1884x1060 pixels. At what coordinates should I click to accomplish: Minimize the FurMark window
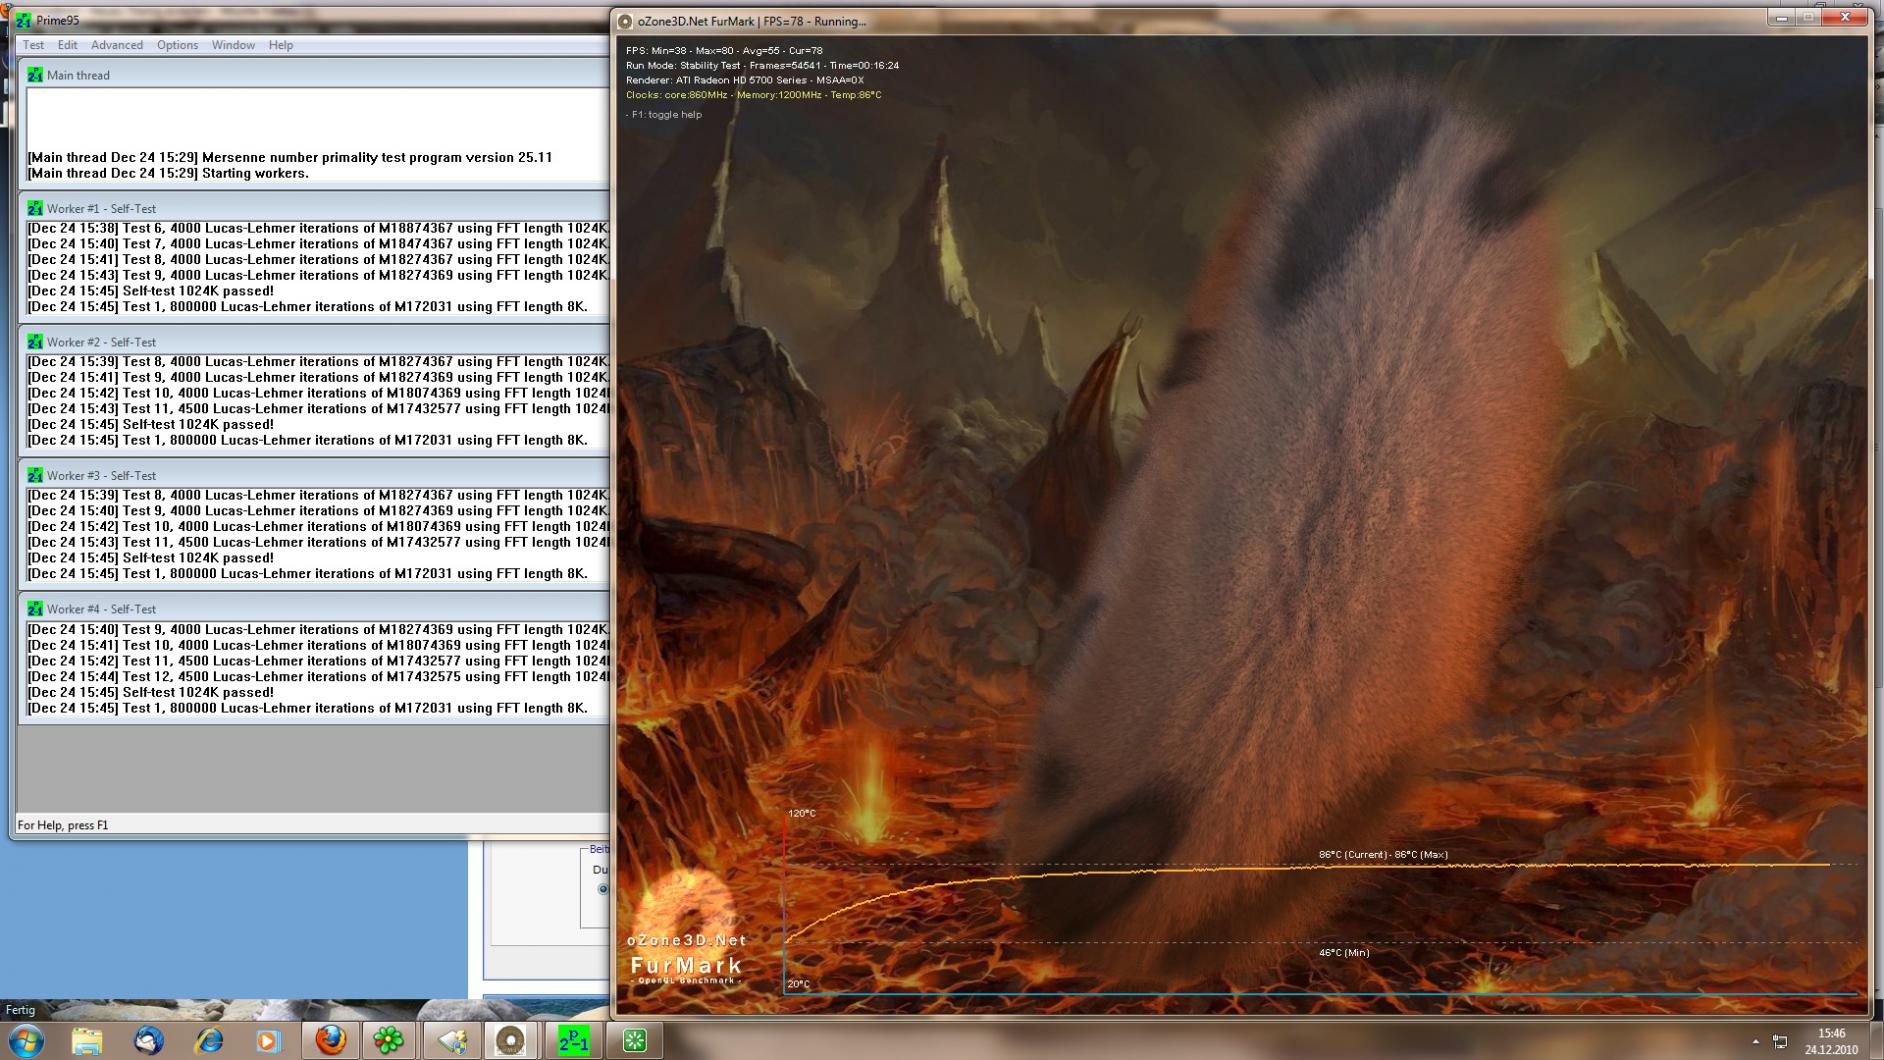1782,18
